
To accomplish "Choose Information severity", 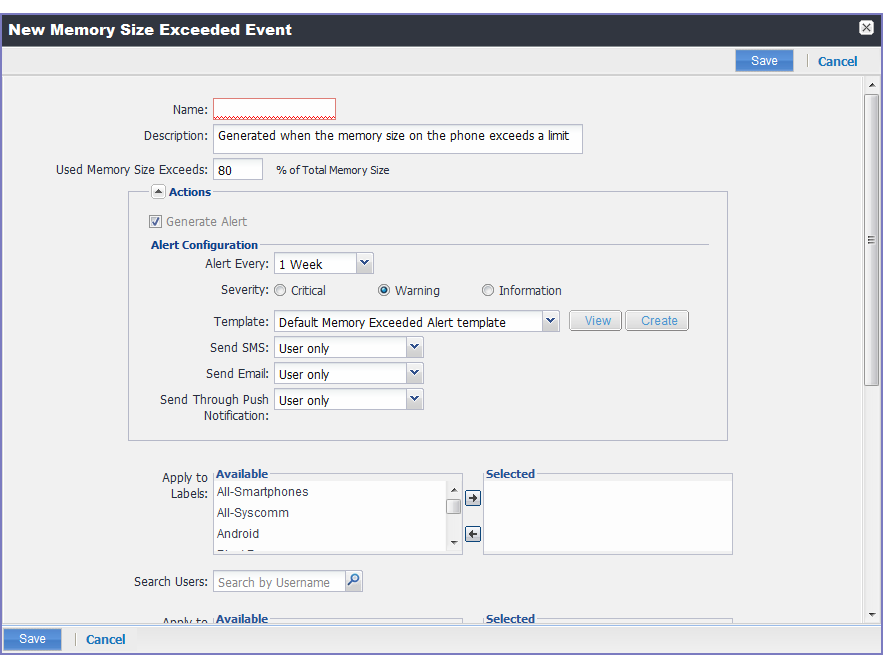I will point(488,291).
